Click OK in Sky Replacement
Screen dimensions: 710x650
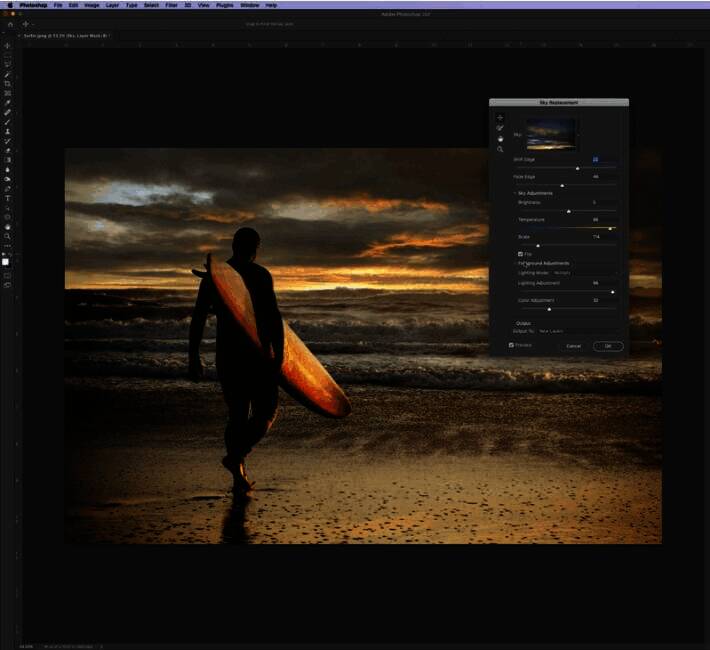click(x=607, y=346)
